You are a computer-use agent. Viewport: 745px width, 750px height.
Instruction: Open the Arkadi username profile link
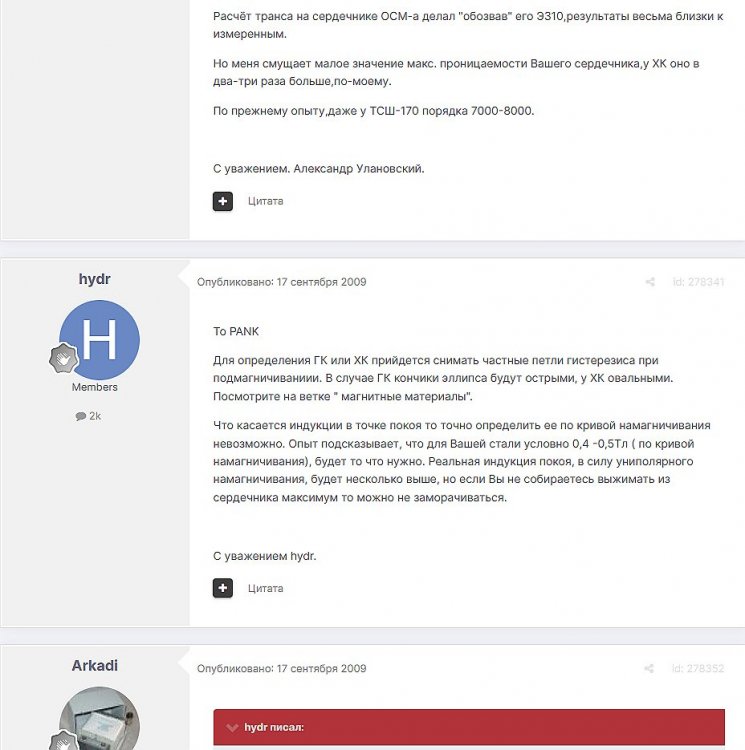pos(95,665)
